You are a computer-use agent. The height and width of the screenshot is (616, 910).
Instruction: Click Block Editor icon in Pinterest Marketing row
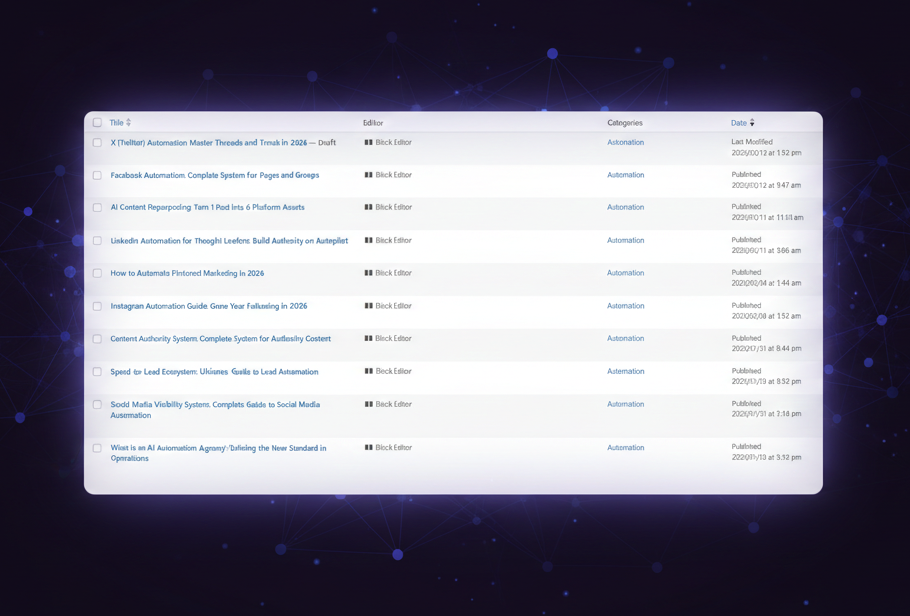pos(368,273)
